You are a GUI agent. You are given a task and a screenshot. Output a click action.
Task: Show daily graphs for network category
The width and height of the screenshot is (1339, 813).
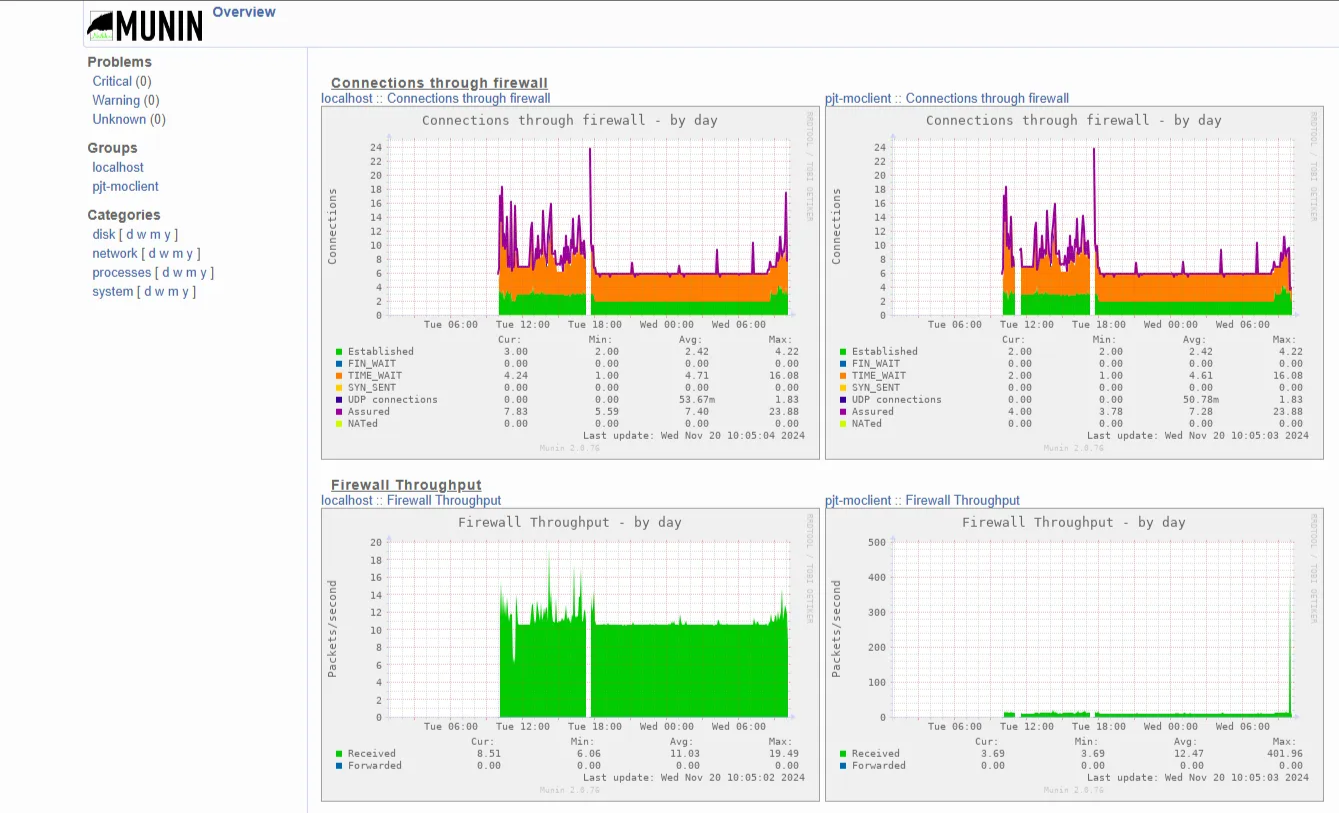click(152, 253)
